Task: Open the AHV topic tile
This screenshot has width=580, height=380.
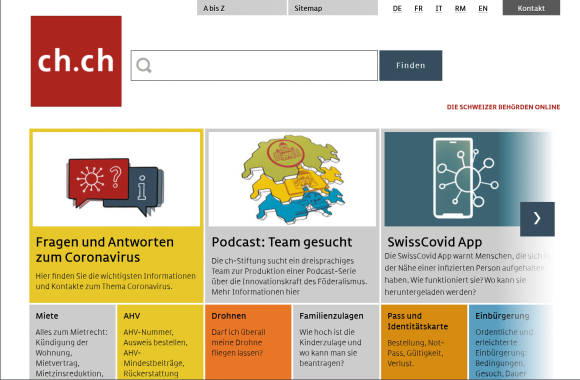Action: (160, 342)
